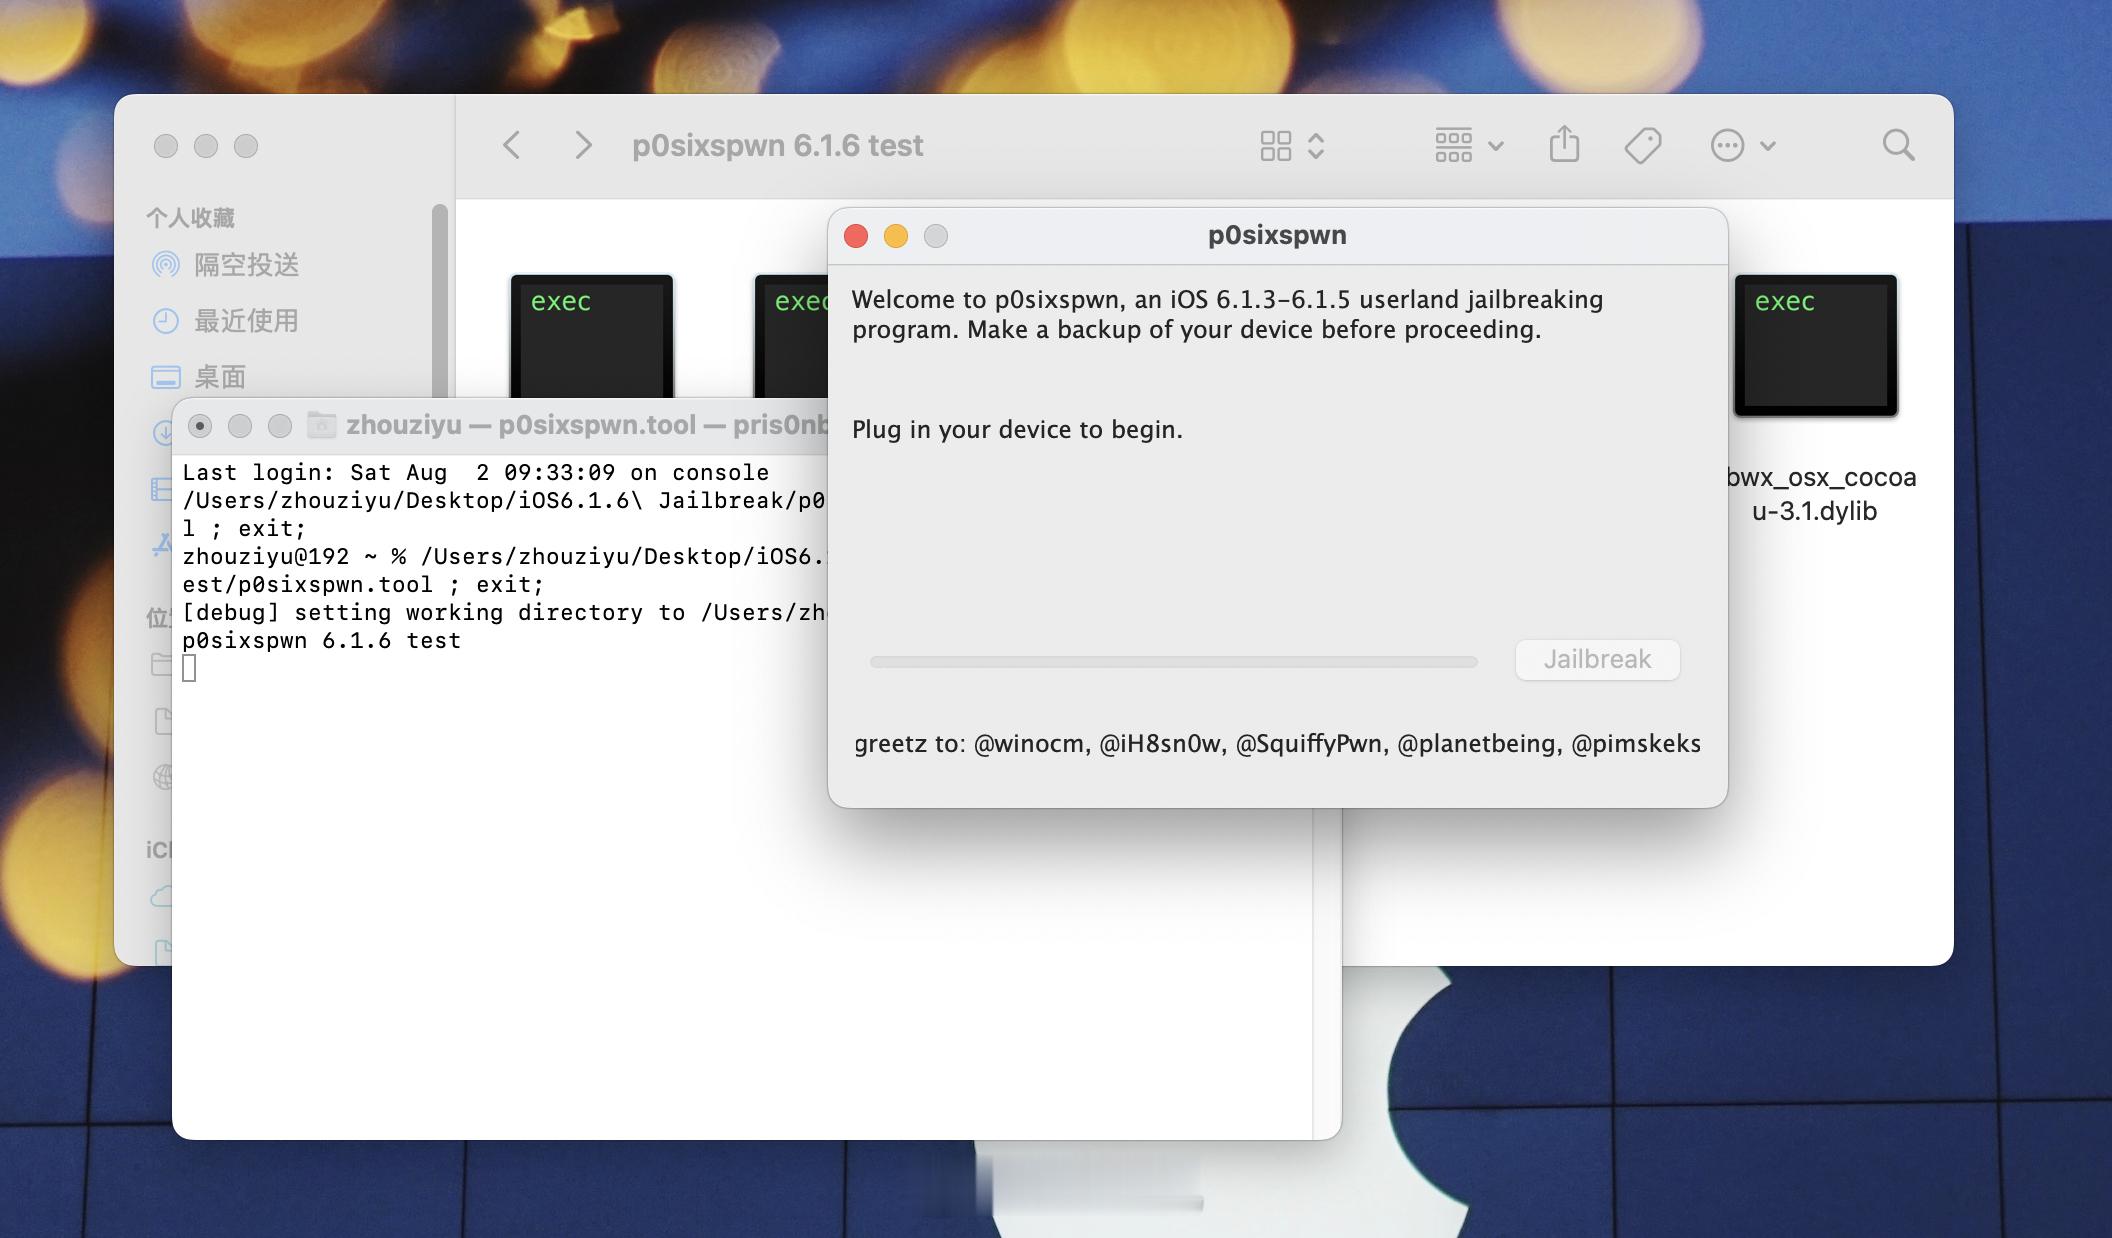Click Terminal '[debug] setting working directory' line
The height and width of the screenshot is (1238, 2112).
pyautogui.click(x=504, y=613)
